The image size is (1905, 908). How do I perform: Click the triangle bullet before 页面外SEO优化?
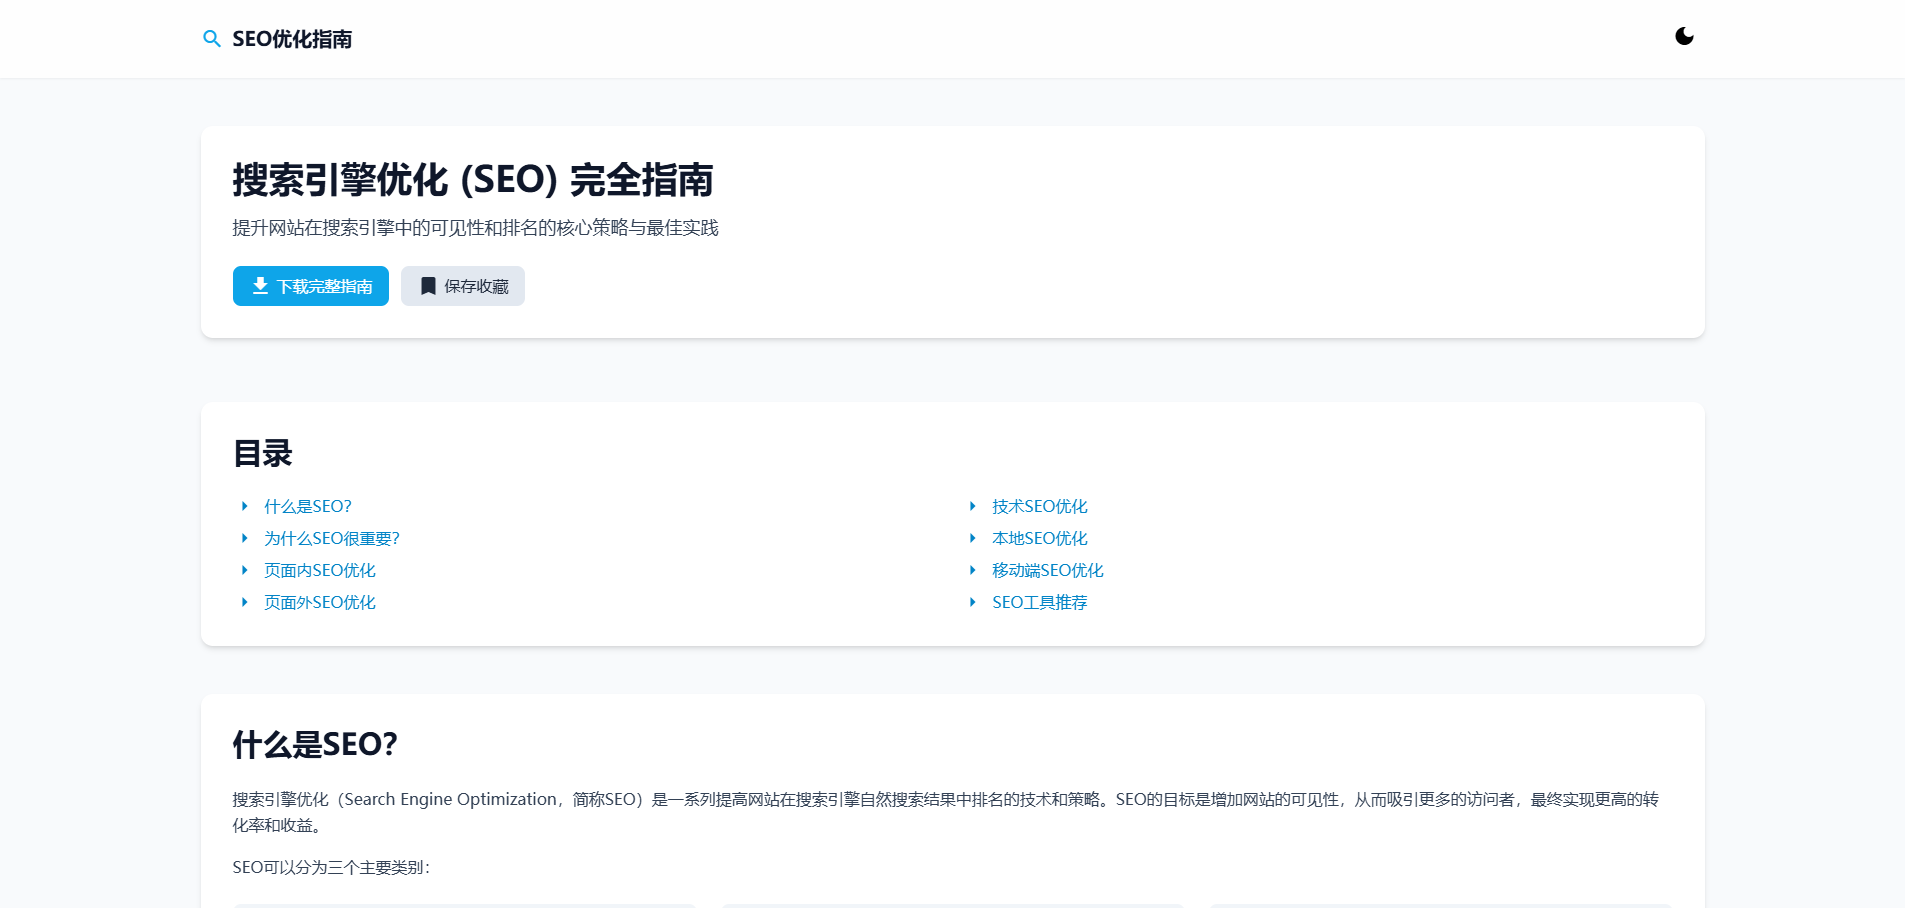pos(244,603)
